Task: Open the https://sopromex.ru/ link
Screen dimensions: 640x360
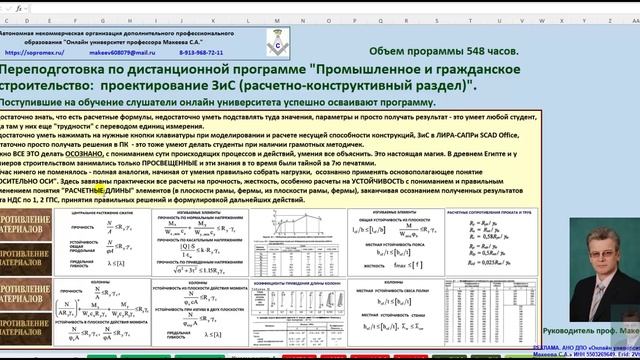Action: [34, 53]
